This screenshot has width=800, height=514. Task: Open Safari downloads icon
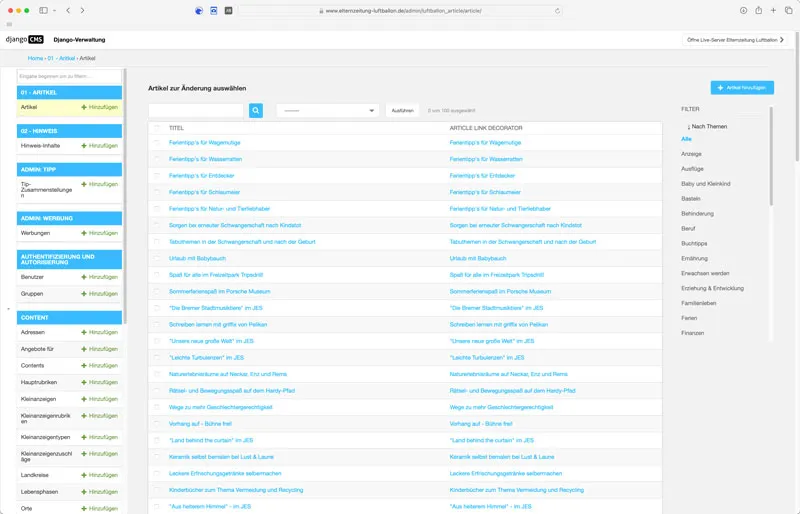coord(743,10)
